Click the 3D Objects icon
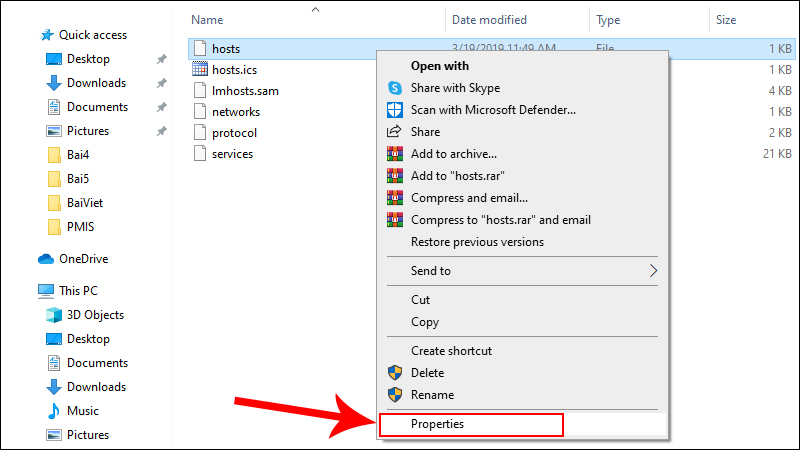The image size is (800, 450). [54, 315]
